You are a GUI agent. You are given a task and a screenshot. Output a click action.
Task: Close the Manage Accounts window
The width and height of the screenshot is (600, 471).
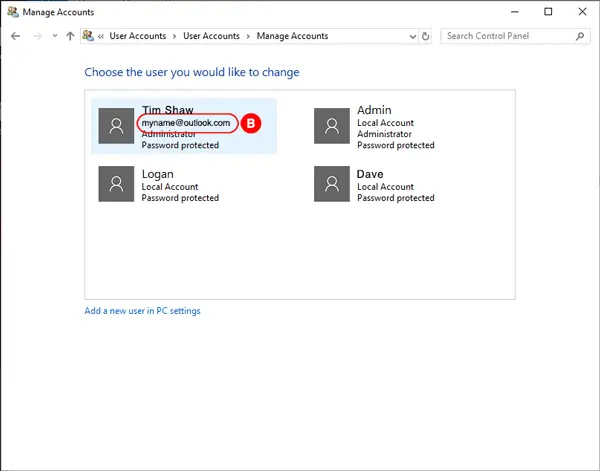(582, 12)
